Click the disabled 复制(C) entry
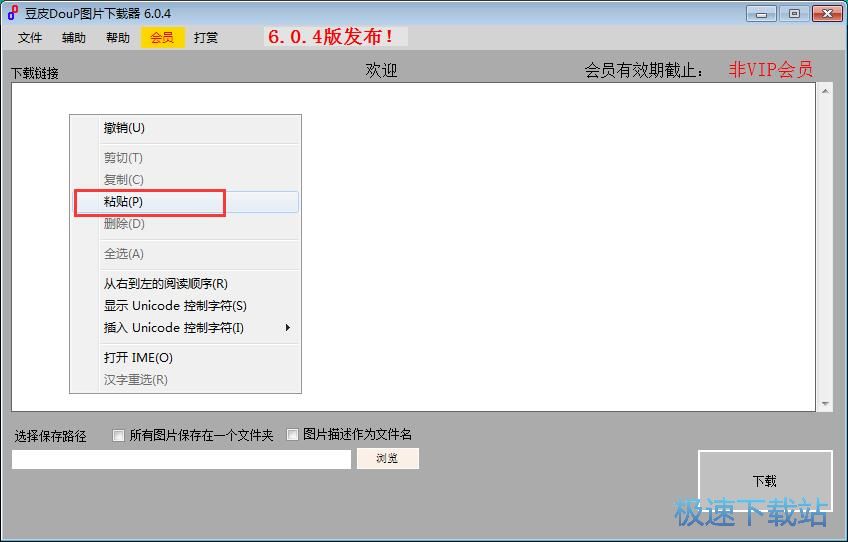 click(186, 180)
